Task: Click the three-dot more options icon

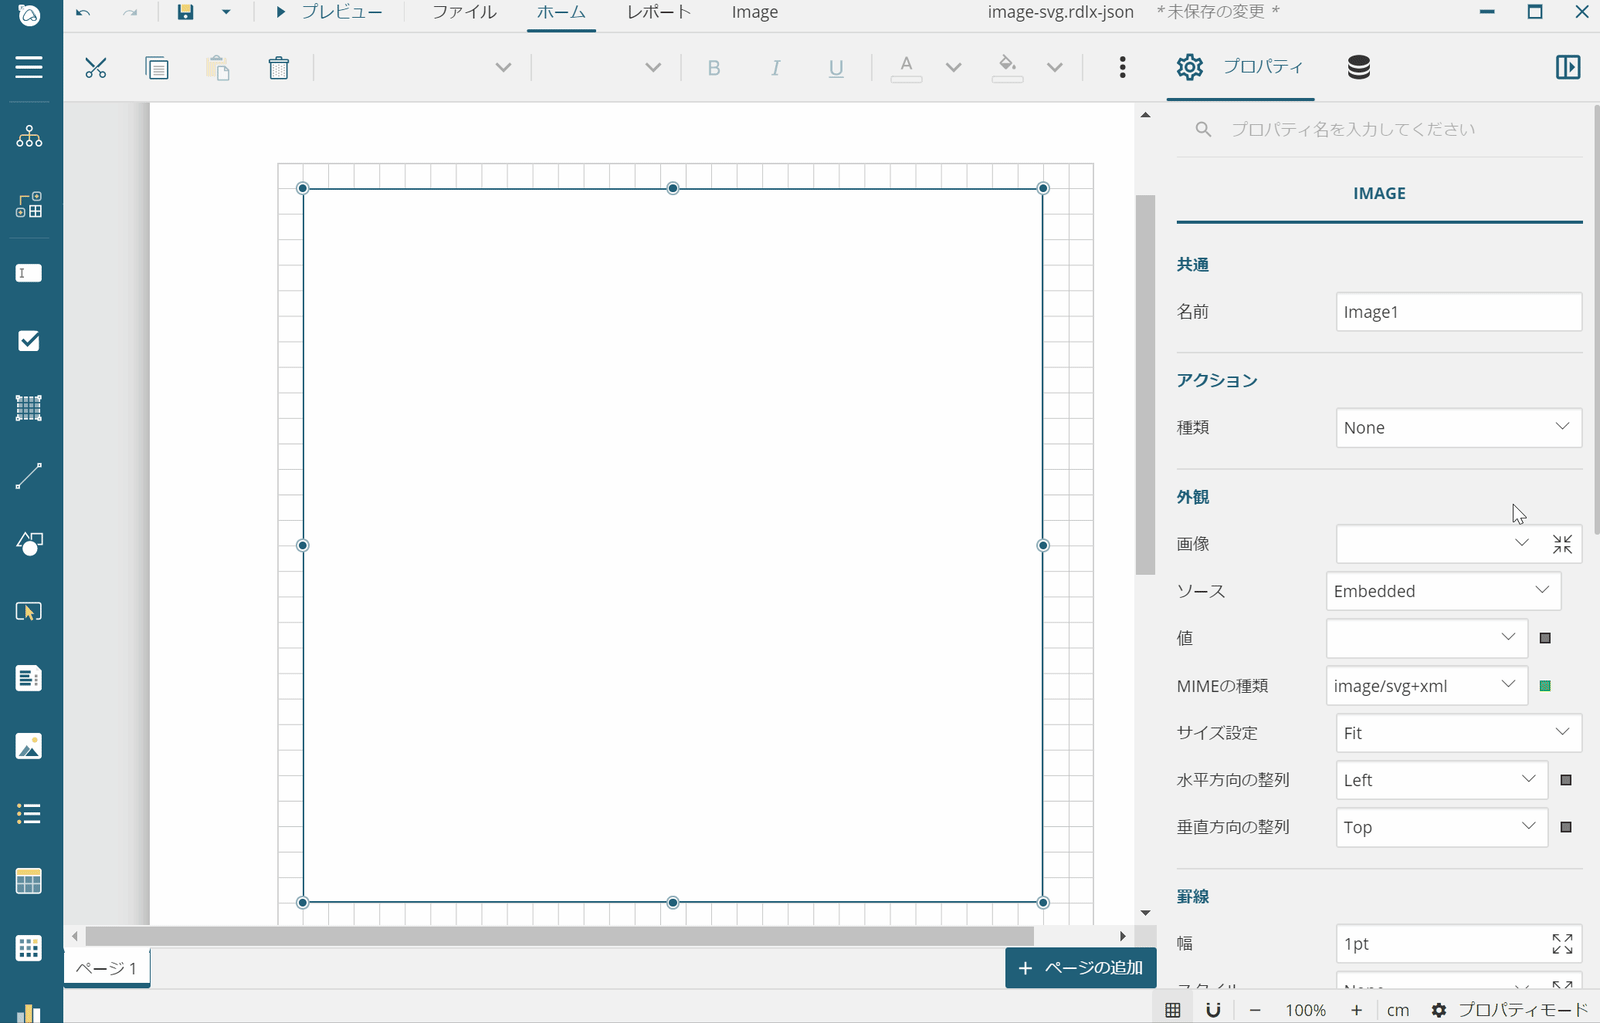Action: pos(1122,67)
